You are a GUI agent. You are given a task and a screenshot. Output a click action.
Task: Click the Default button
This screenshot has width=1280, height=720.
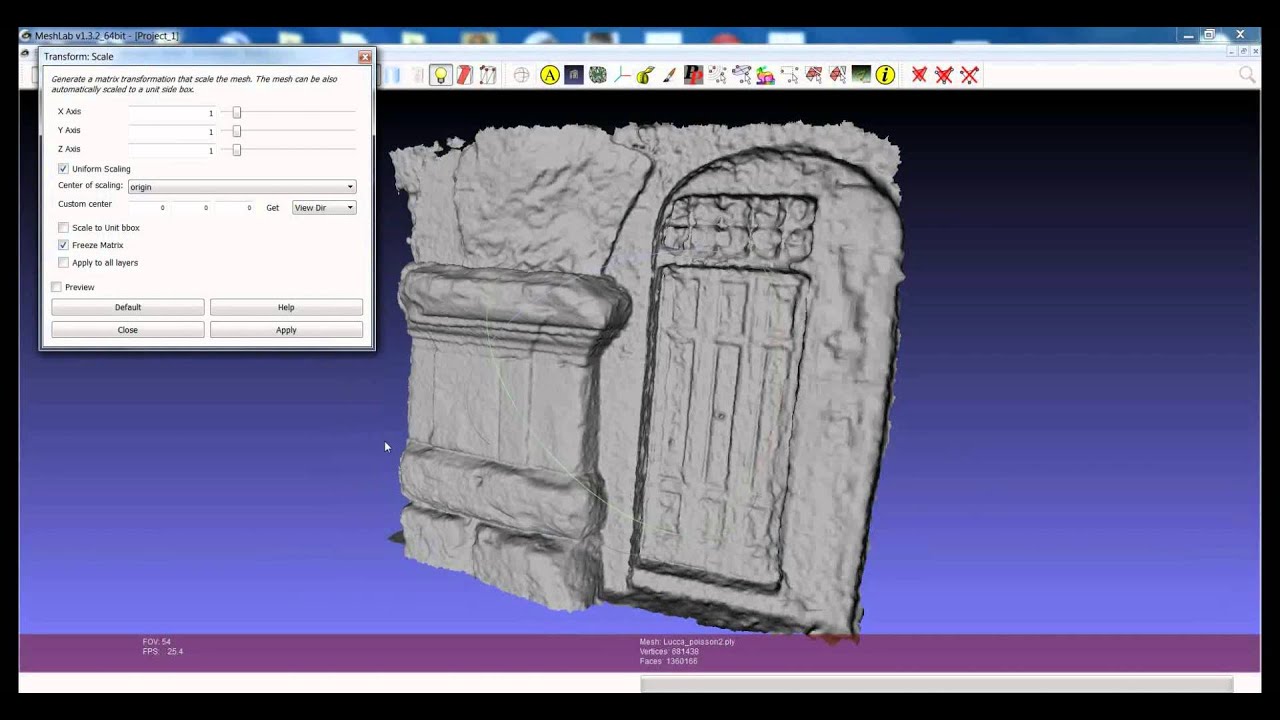(128, 307)
